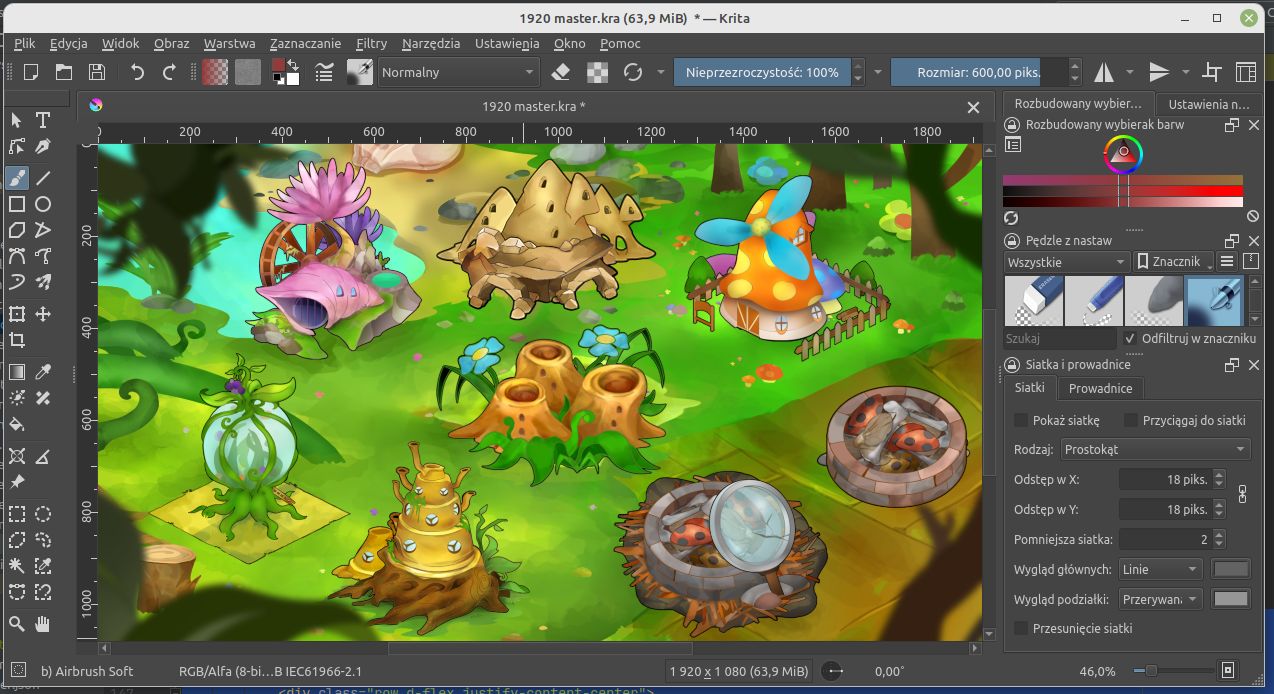1274x694 pixels.
Task: Click the Znacznik tag button
Action: pos(1174,262)
